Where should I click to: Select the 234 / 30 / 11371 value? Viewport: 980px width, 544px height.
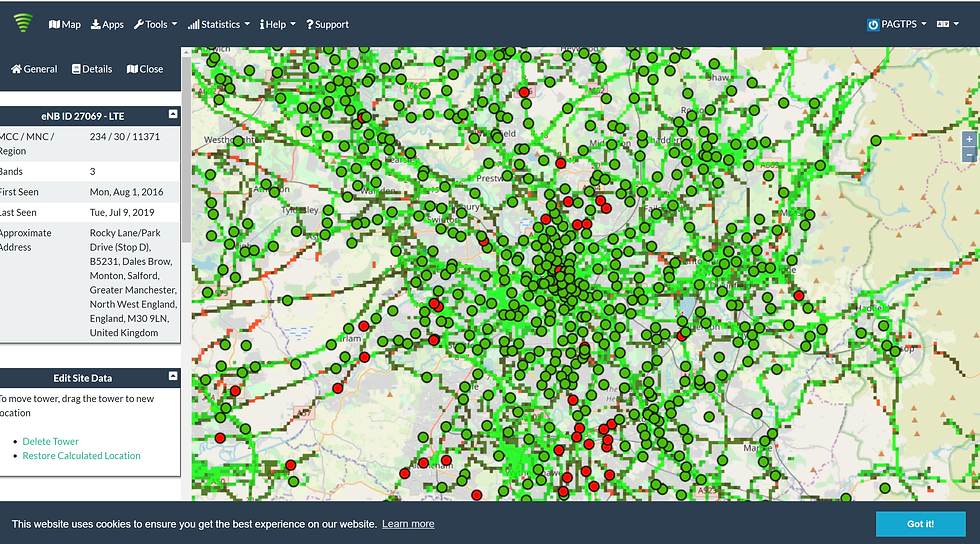pyautogui.click(x=125, y=136)
